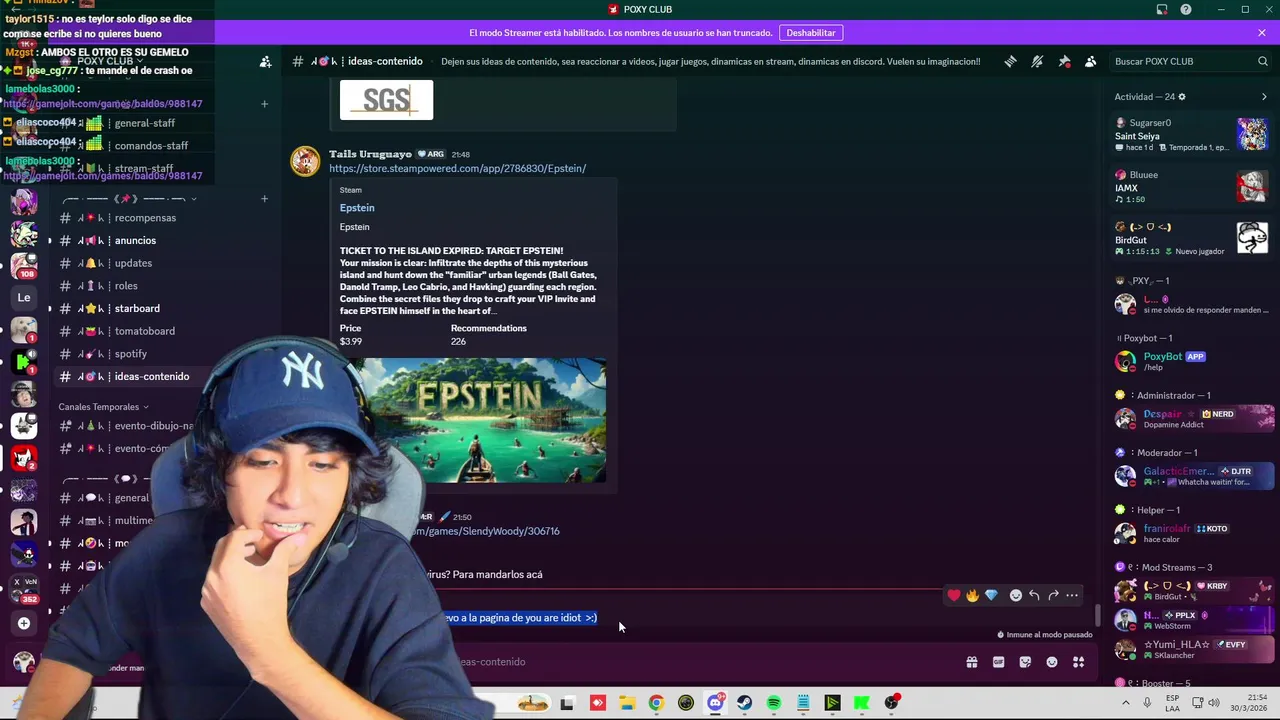The width and height of the screenshot is (1280, 720).
Task: Open more options for hovered message
Action: click(1072, 595)
